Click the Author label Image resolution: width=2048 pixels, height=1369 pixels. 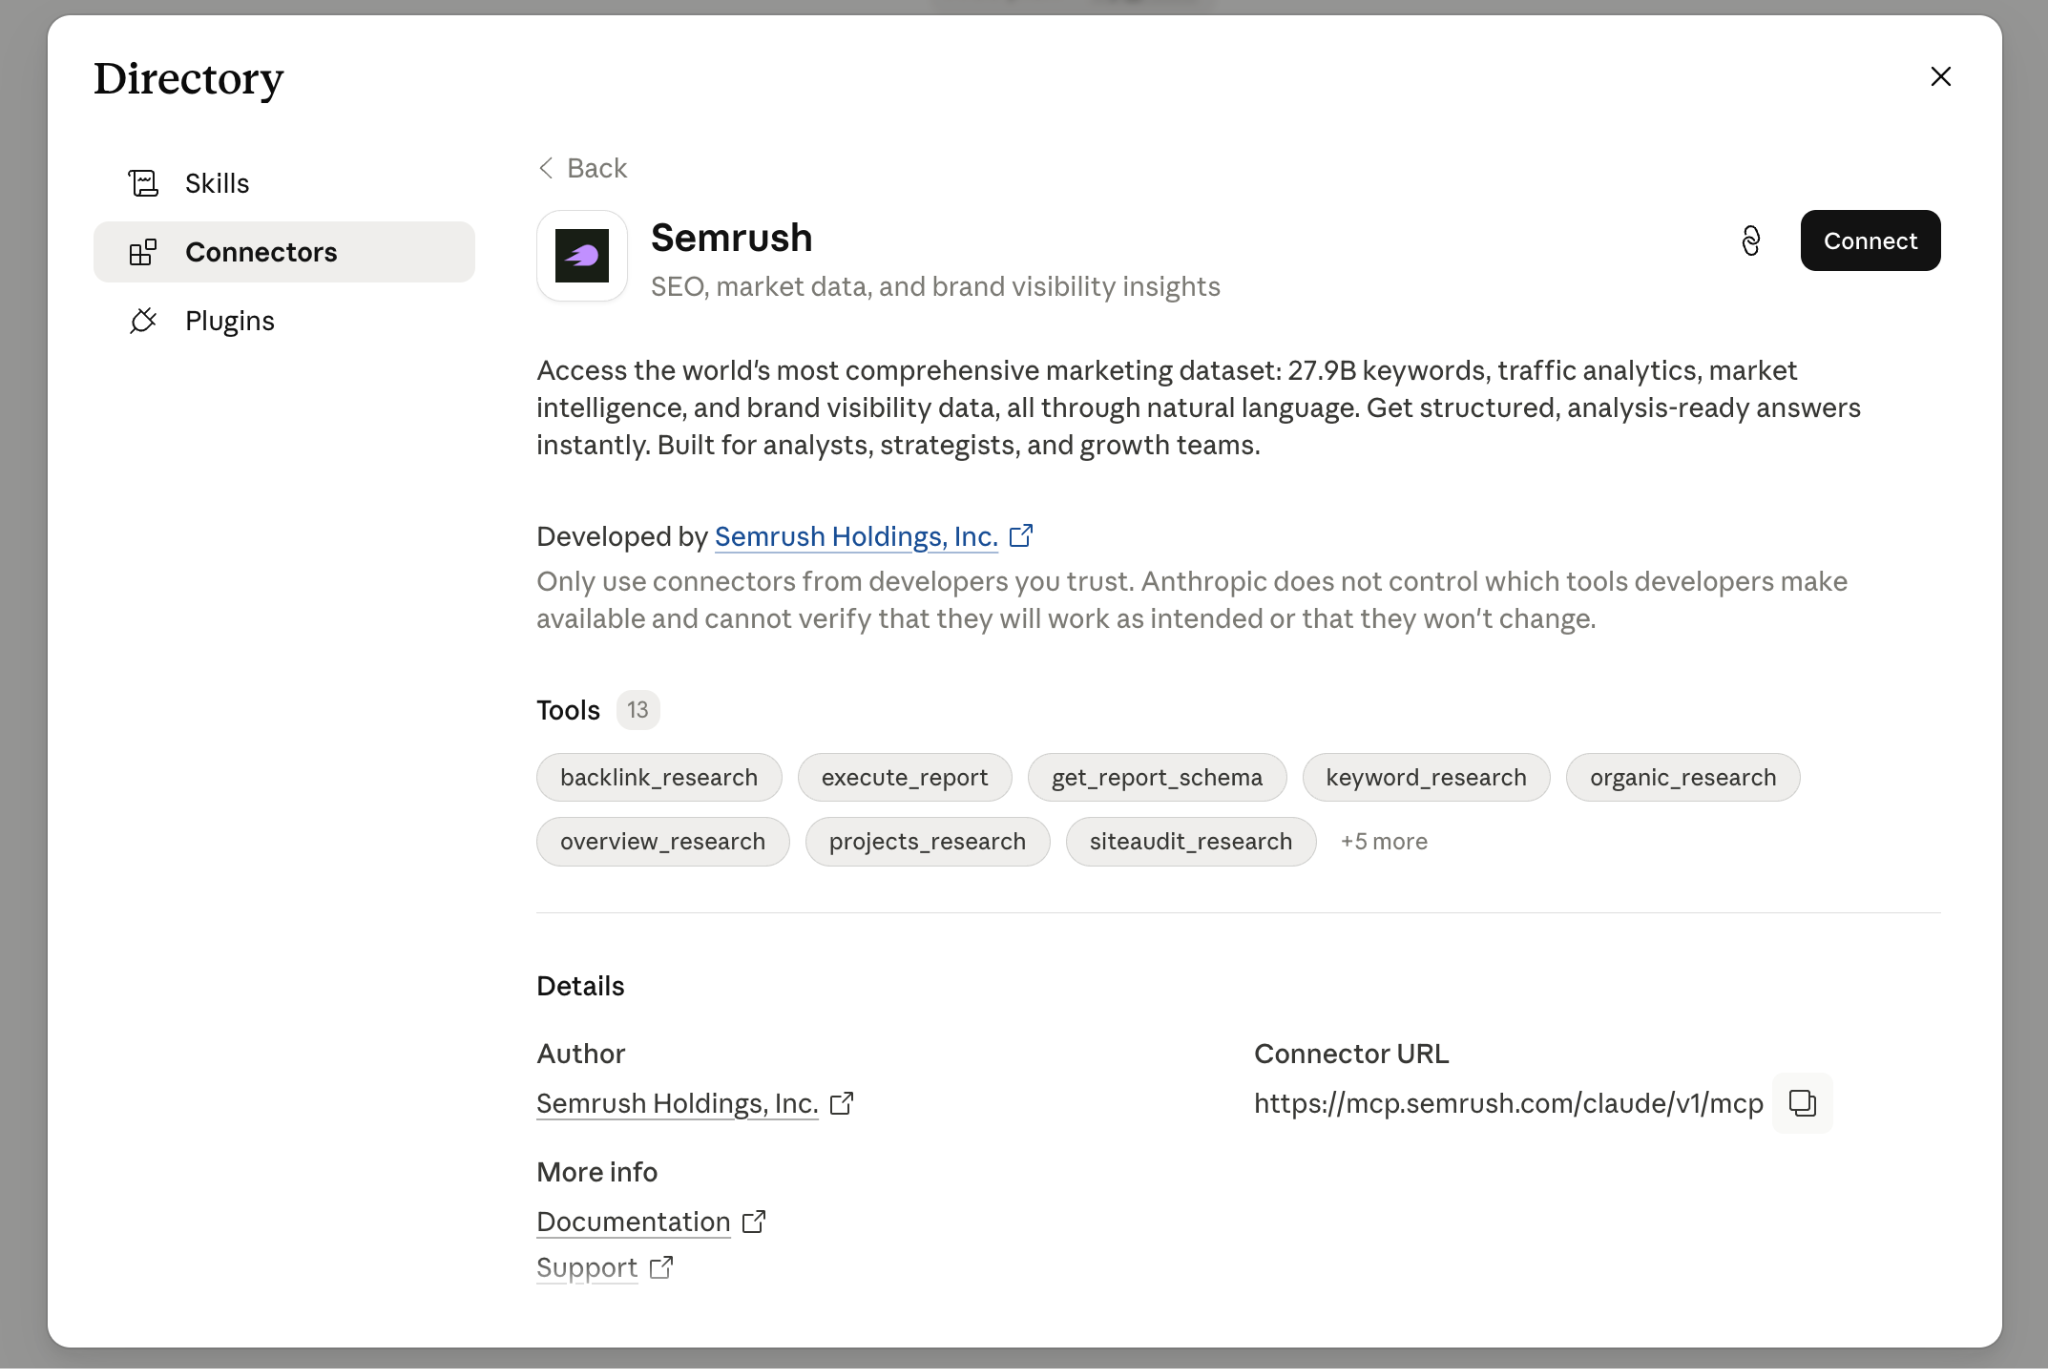click(581, 1054)
